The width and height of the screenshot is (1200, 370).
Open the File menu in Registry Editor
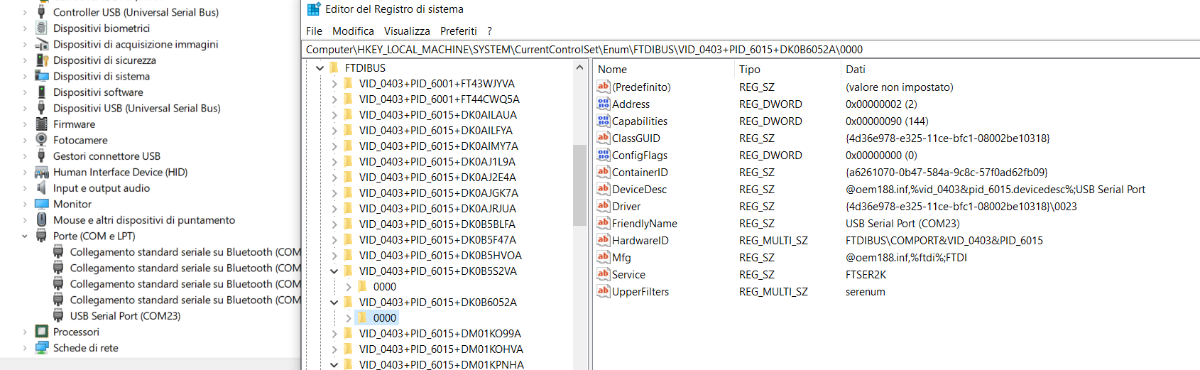(314, 31)
